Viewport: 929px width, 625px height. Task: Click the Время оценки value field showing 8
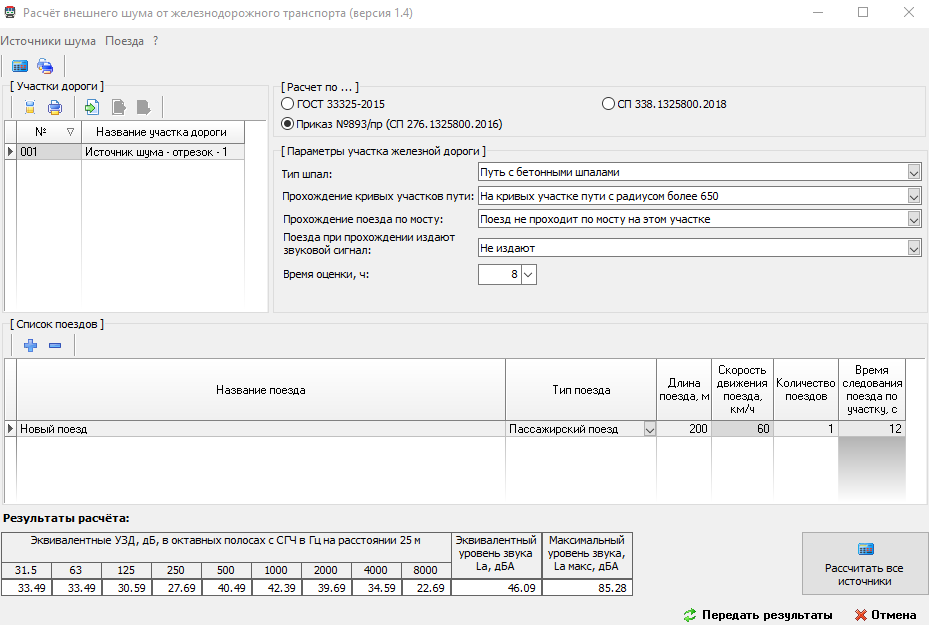tap(499, 274)
